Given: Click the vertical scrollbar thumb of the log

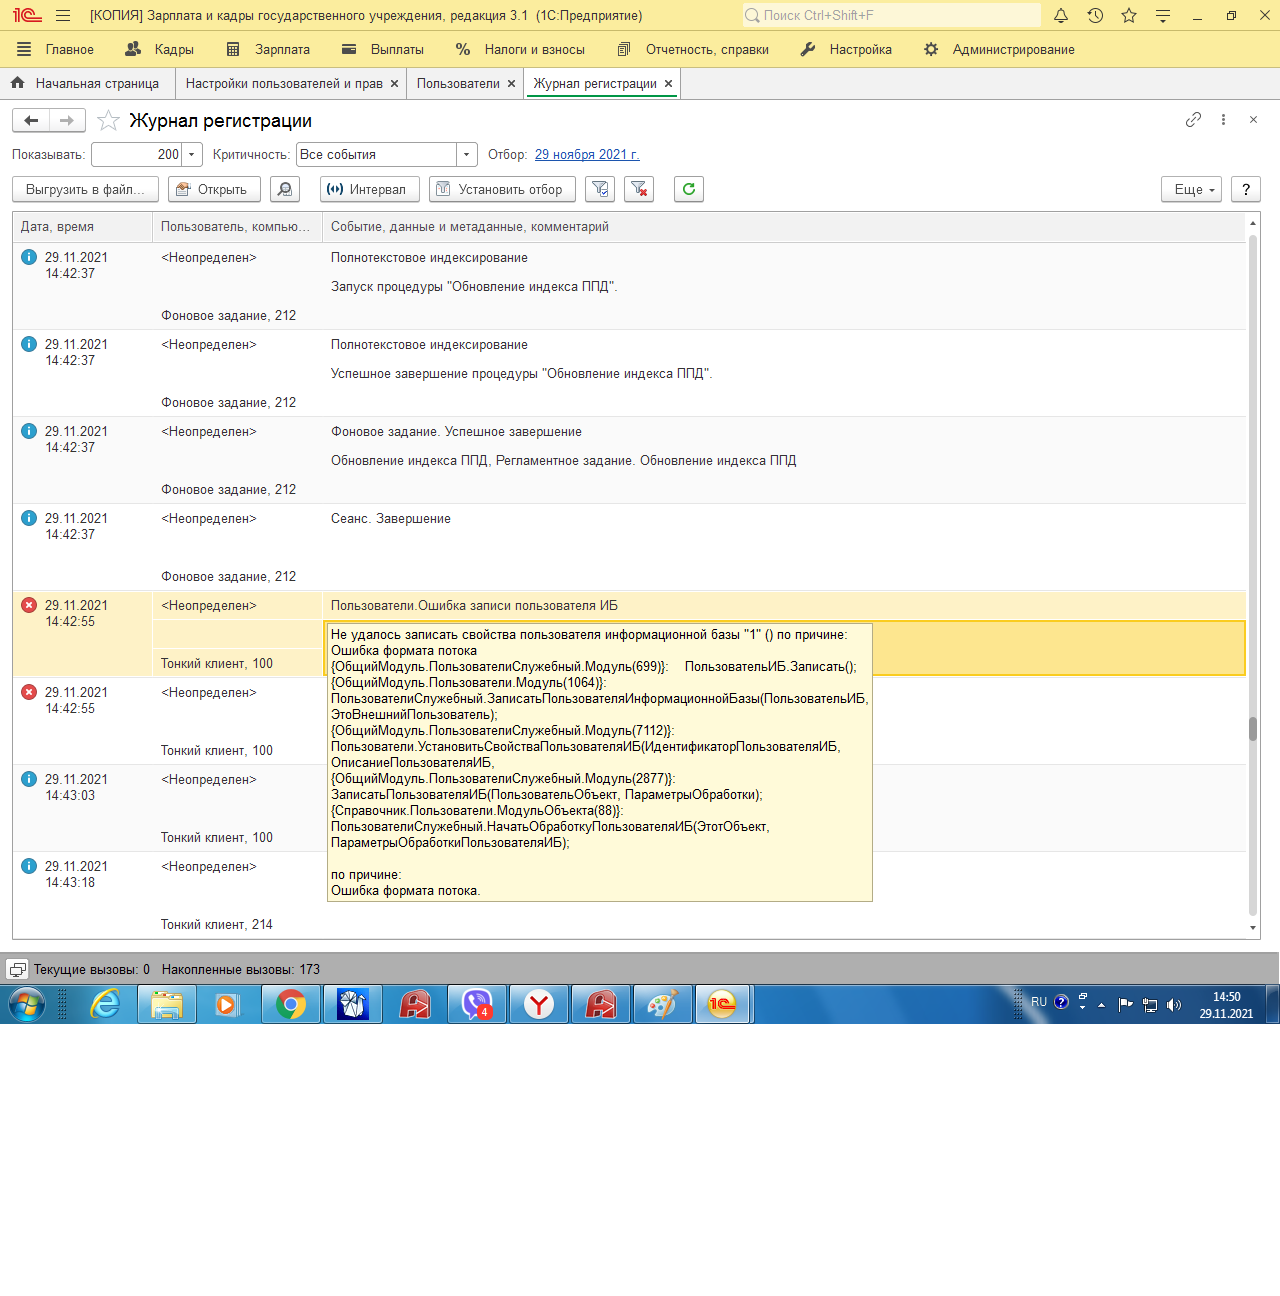Looking at the screenshot, I should (x=1253, y=729).
